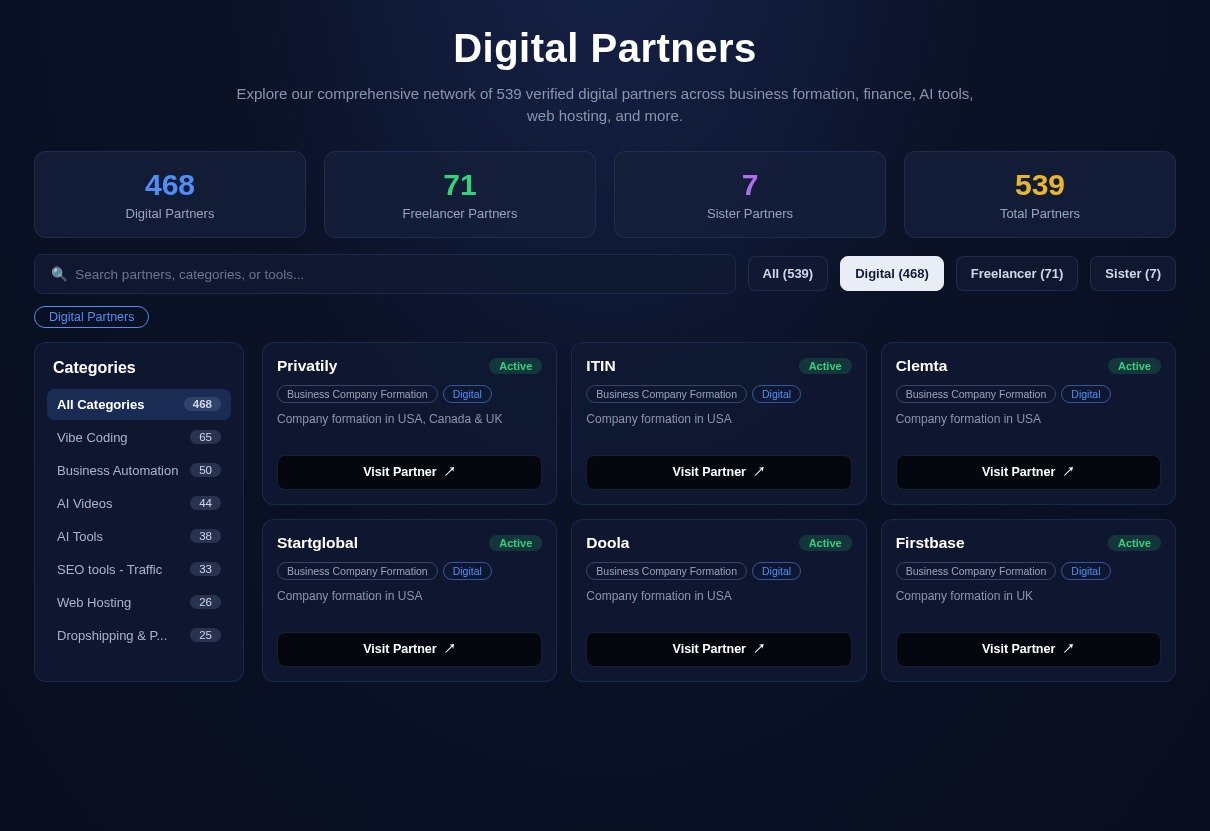Click the Digital tag on ITIN card

coord(776,394)
